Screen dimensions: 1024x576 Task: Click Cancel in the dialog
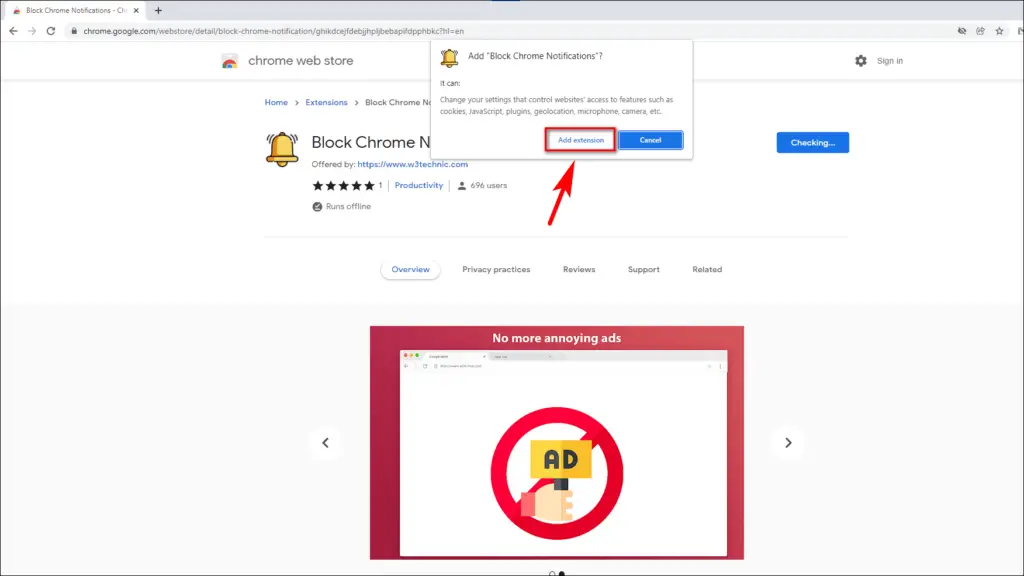[x=650, y=140]
